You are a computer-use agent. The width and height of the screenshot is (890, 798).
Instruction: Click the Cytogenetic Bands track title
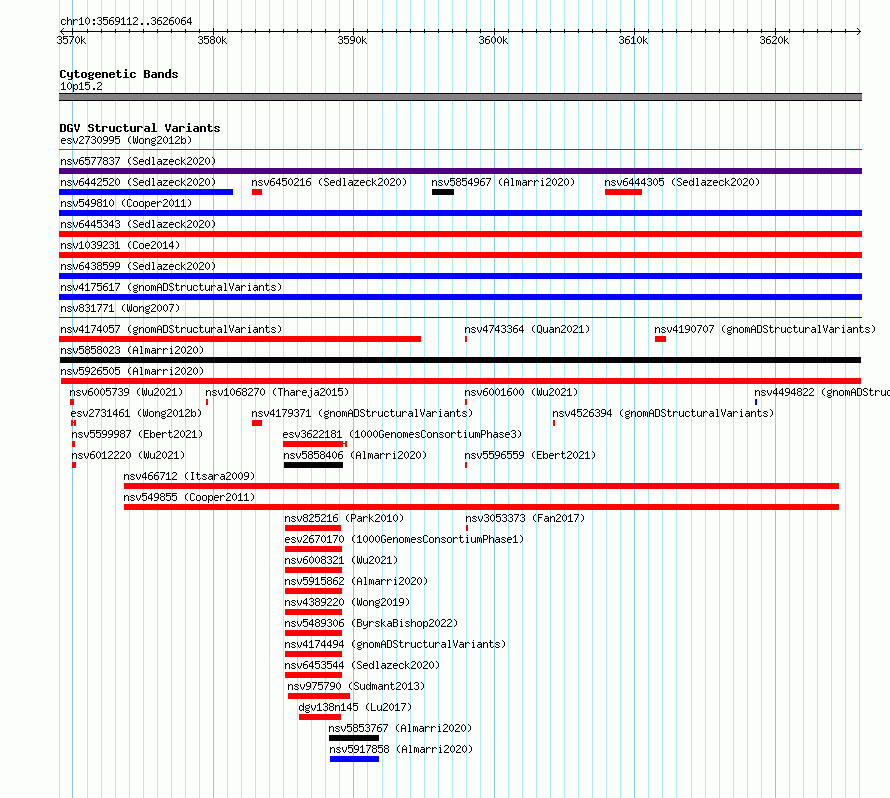coord(119,74)
